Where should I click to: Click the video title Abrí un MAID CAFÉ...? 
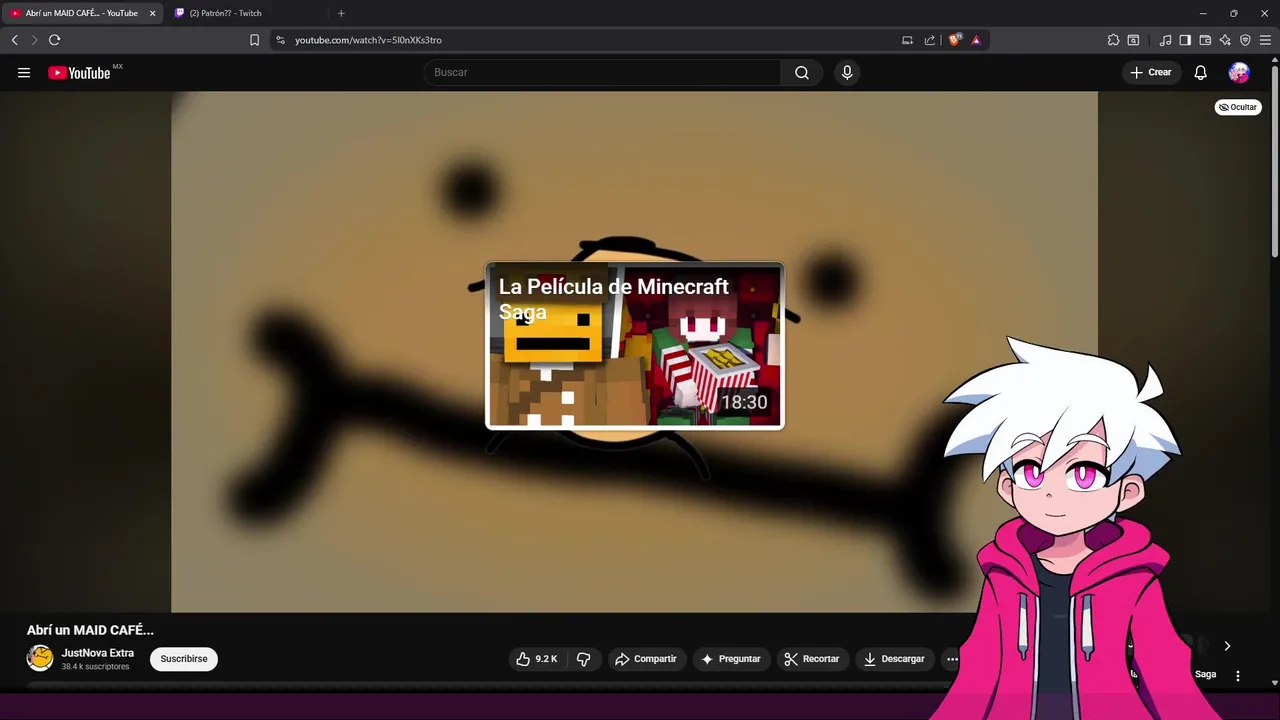pos(90,630)
